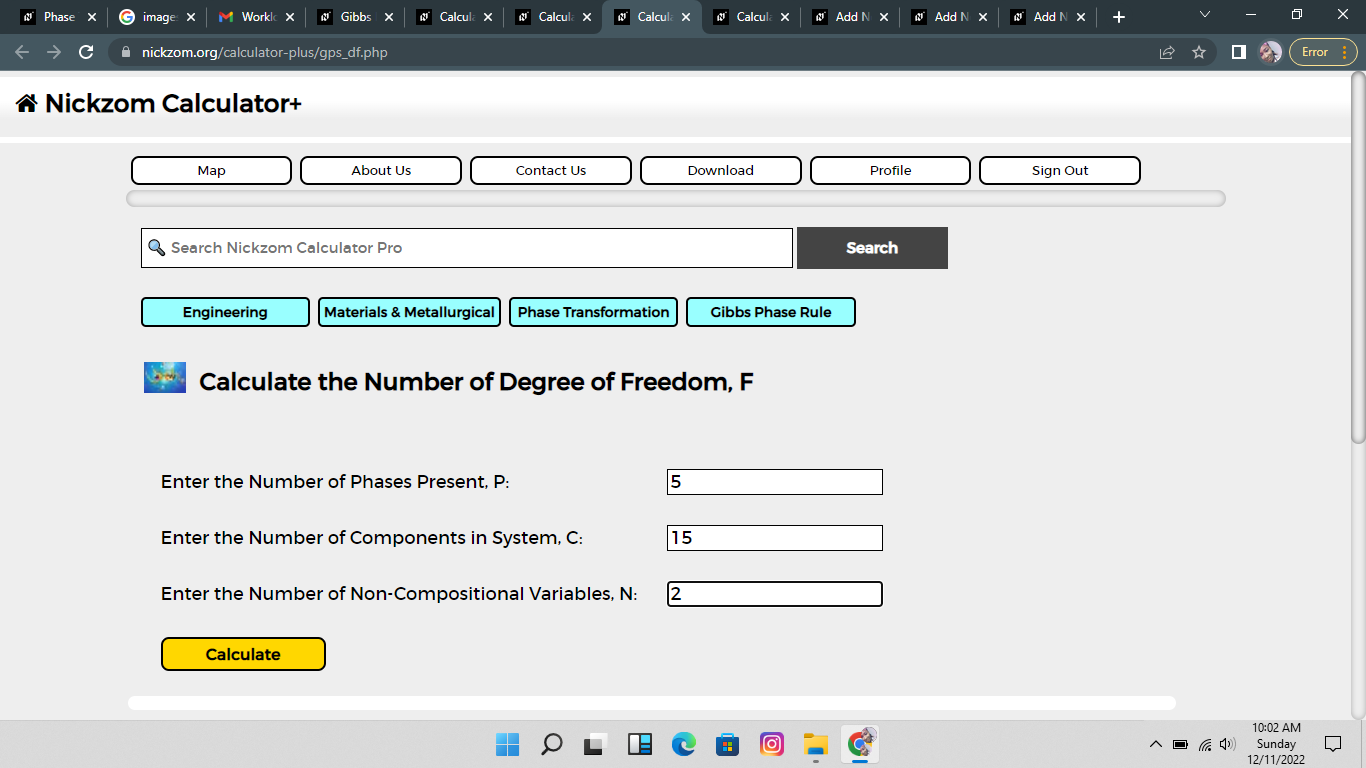The width and height of the screenshot is (1366, 768).
Task: Click the Download button
Action: click(721, 170)
